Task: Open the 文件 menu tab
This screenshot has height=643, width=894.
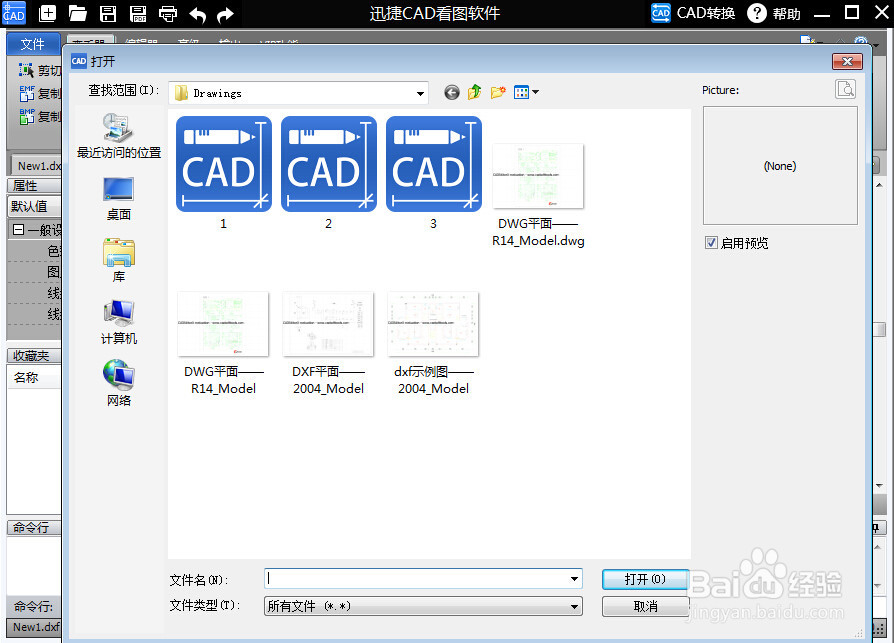Action: pos(32,44)
